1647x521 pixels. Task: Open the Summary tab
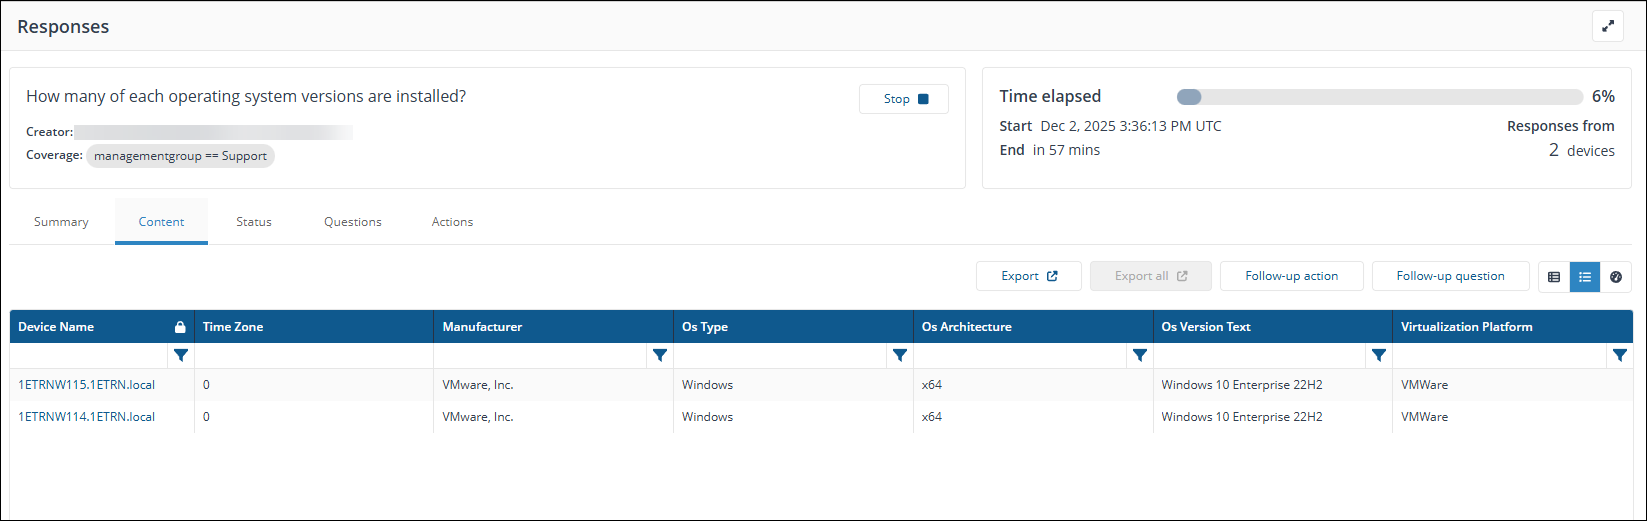[61, 222]
